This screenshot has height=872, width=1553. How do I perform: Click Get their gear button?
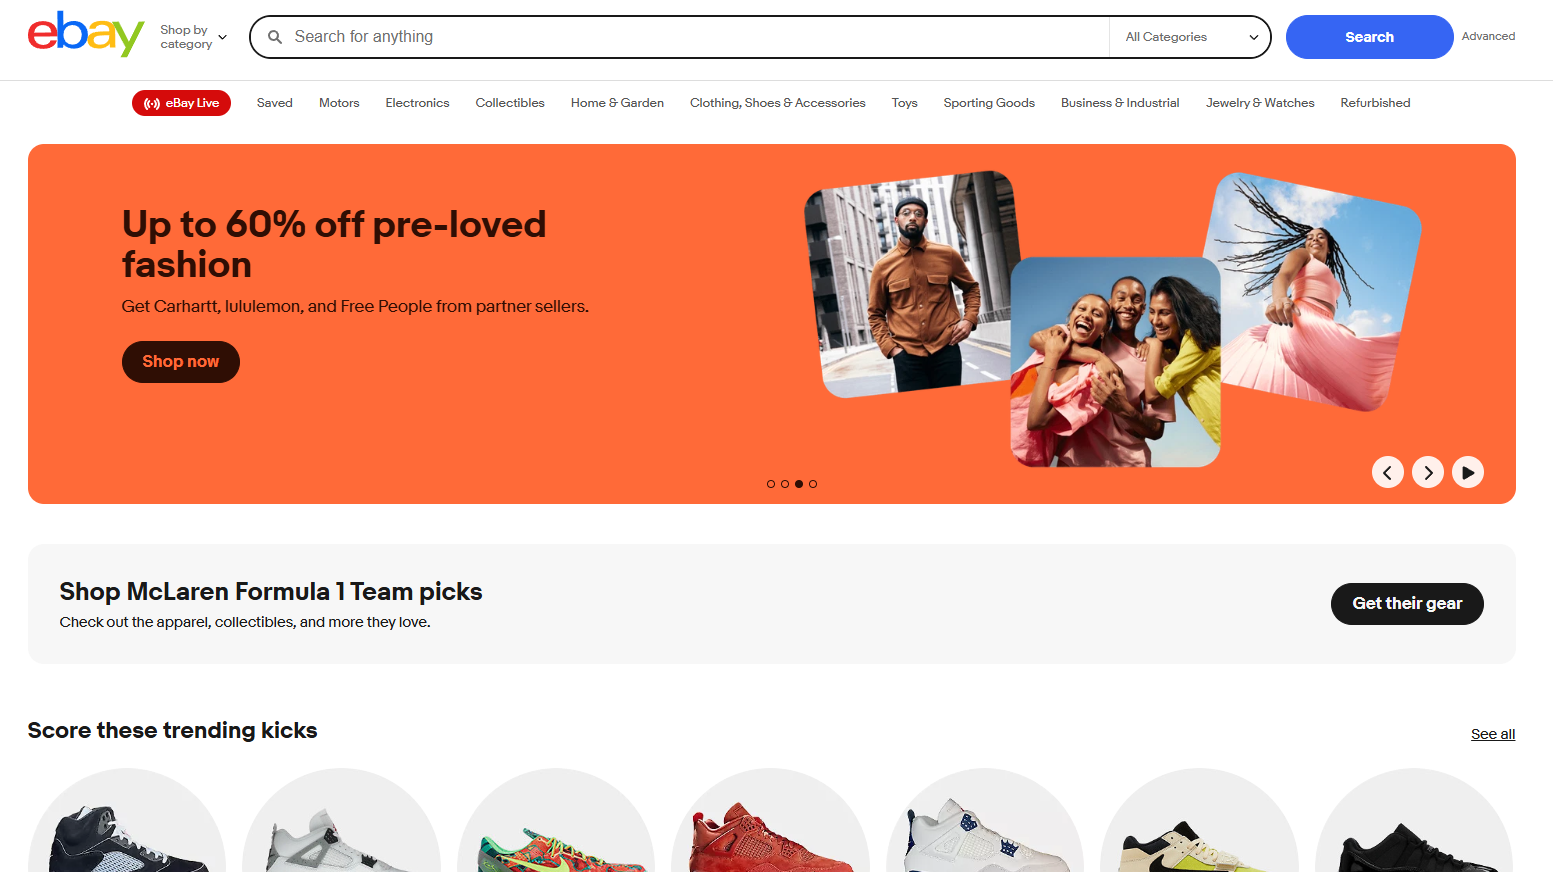click(1407, 604)
